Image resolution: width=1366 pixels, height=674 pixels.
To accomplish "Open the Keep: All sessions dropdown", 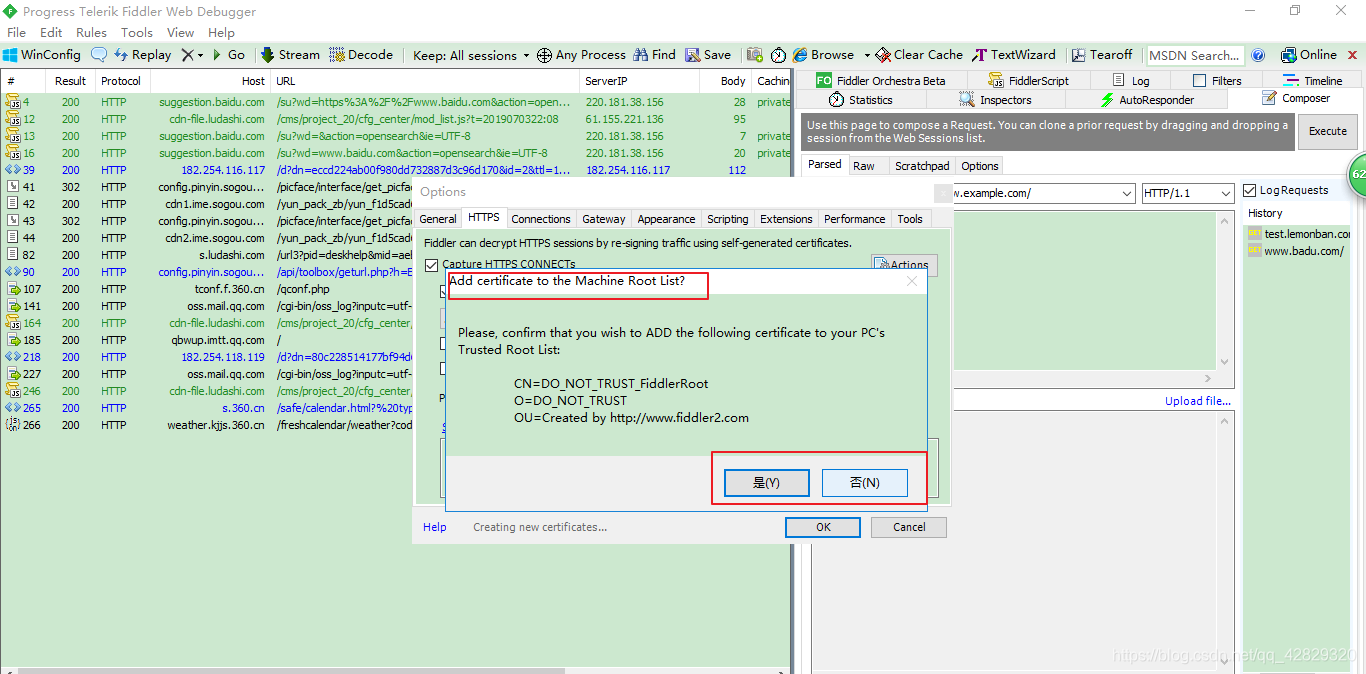I will coord(471,55).
